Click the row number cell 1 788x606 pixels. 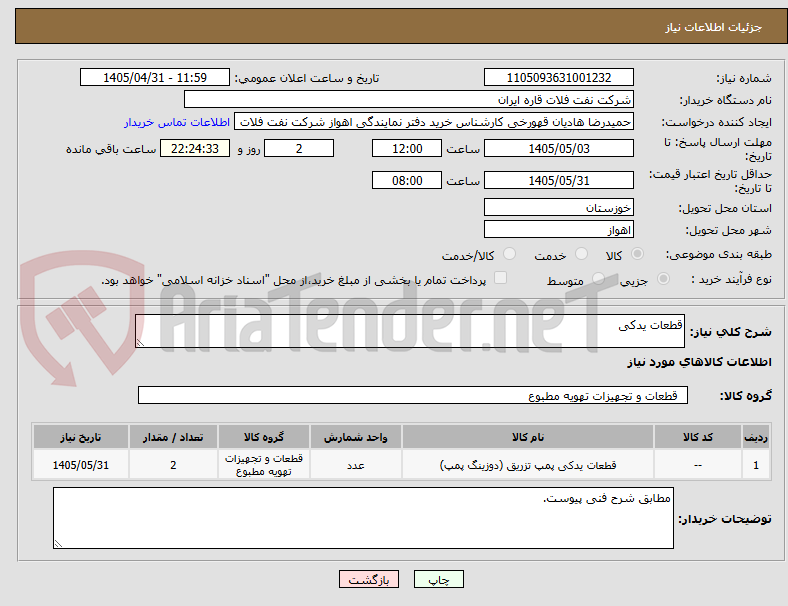click(x=756, y=465)
